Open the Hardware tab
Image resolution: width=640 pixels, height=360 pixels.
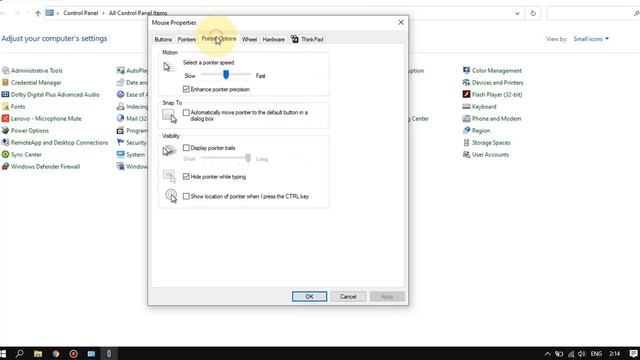point(273,39)
